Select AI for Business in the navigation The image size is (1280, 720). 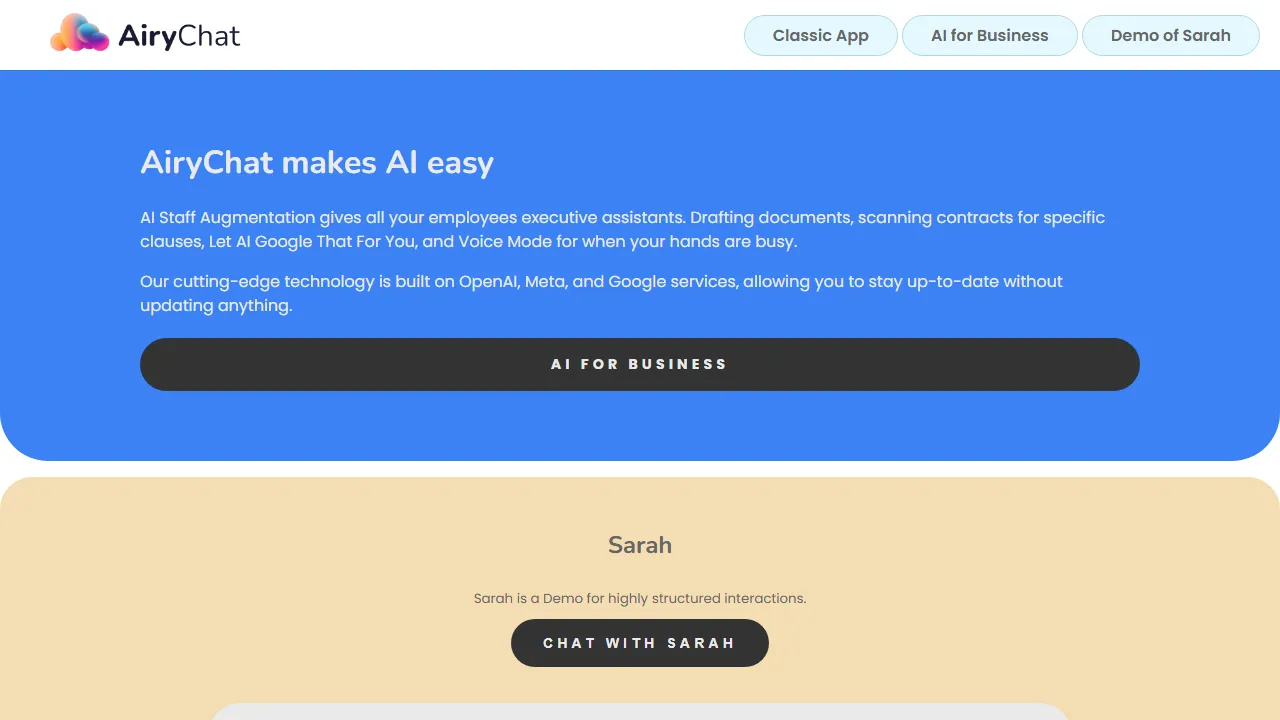tap(989, 35)
